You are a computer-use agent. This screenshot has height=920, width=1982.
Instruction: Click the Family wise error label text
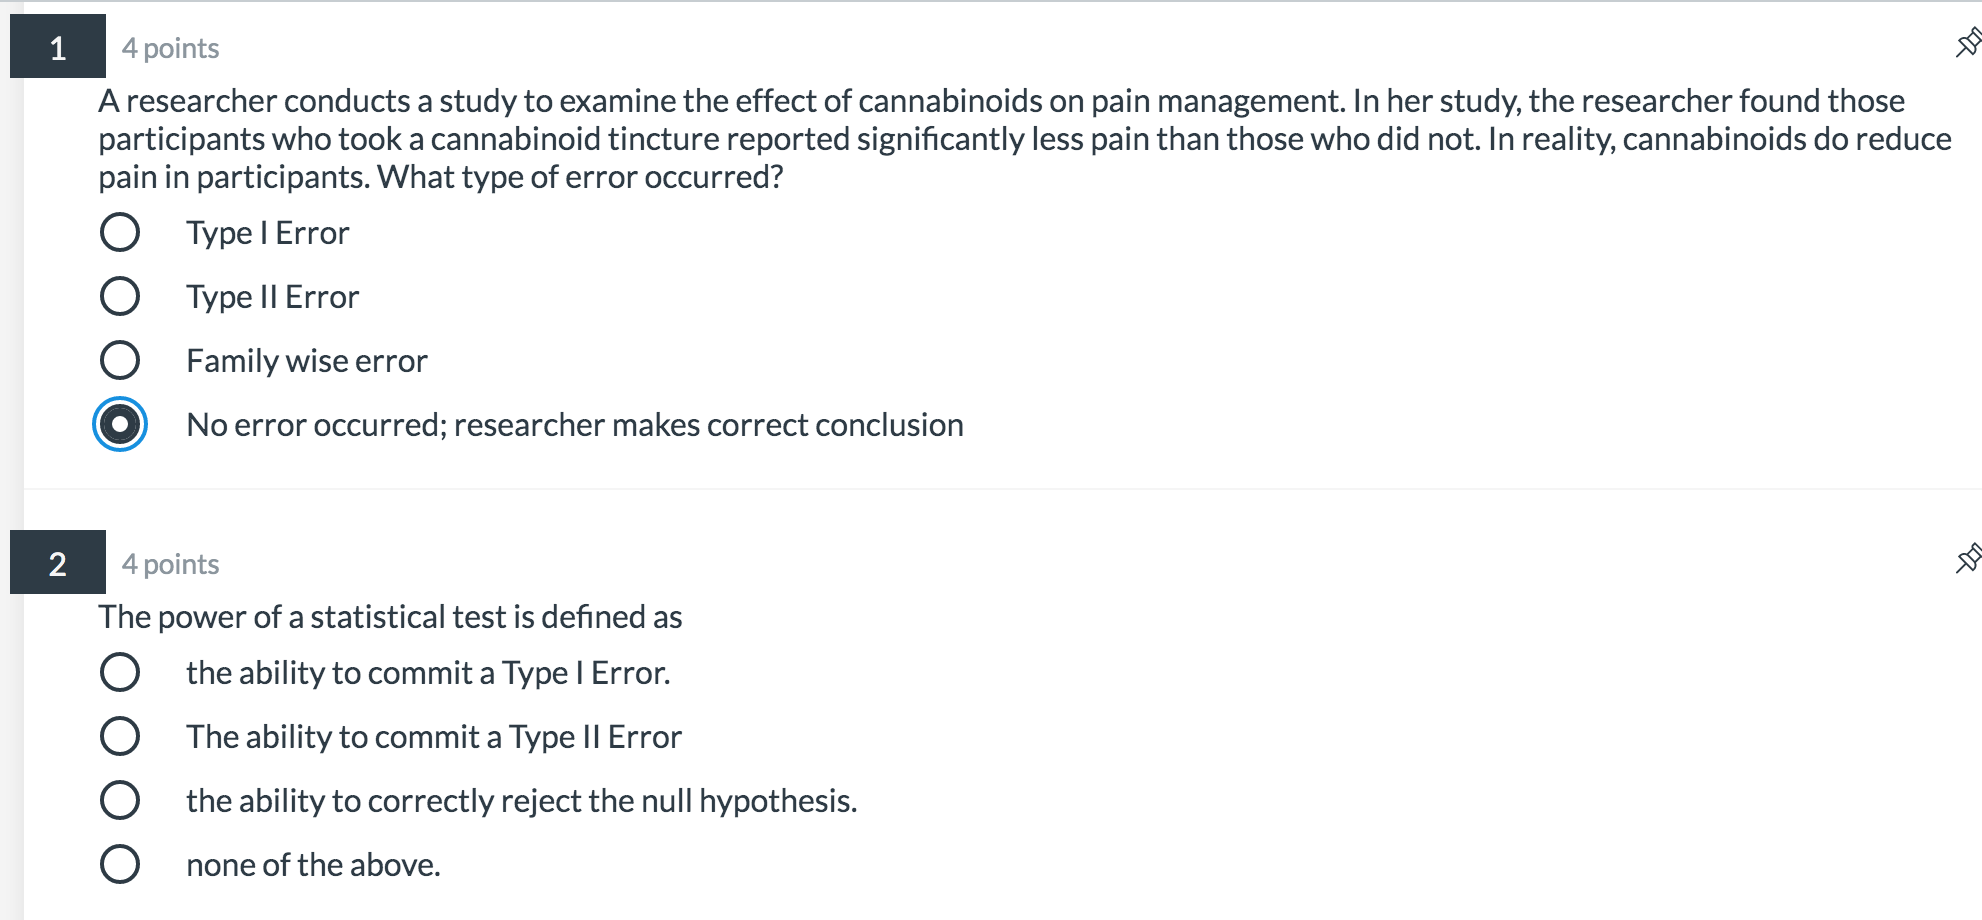307,361
